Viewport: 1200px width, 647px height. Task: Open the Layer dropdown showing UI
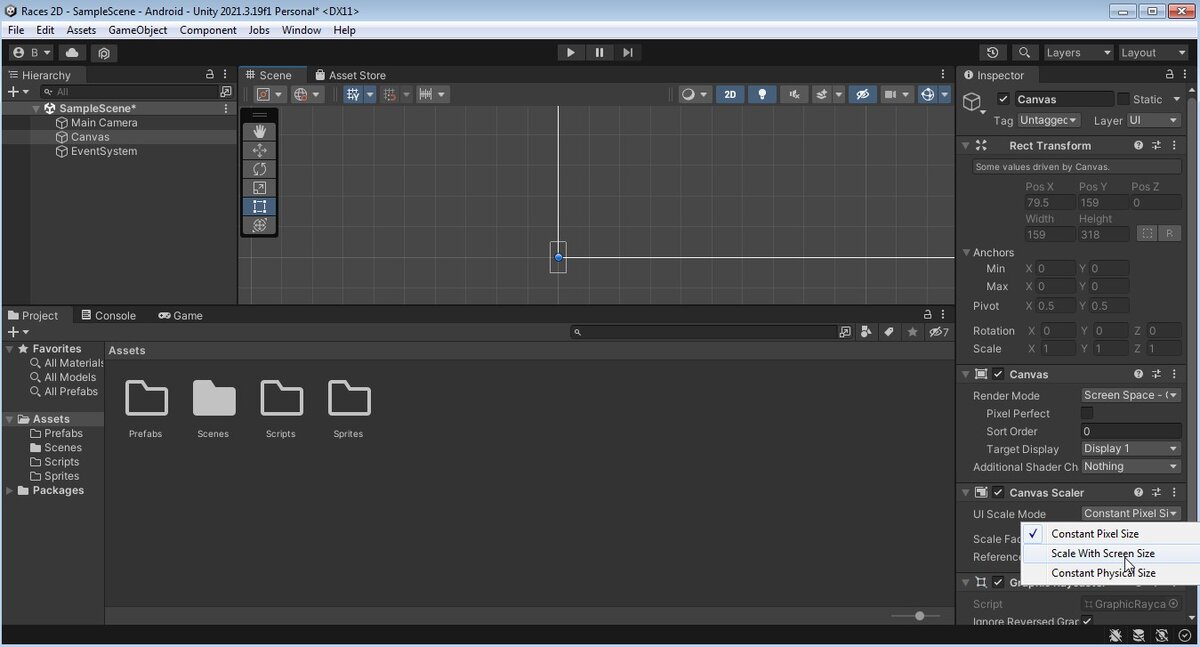click(1154, 120)
